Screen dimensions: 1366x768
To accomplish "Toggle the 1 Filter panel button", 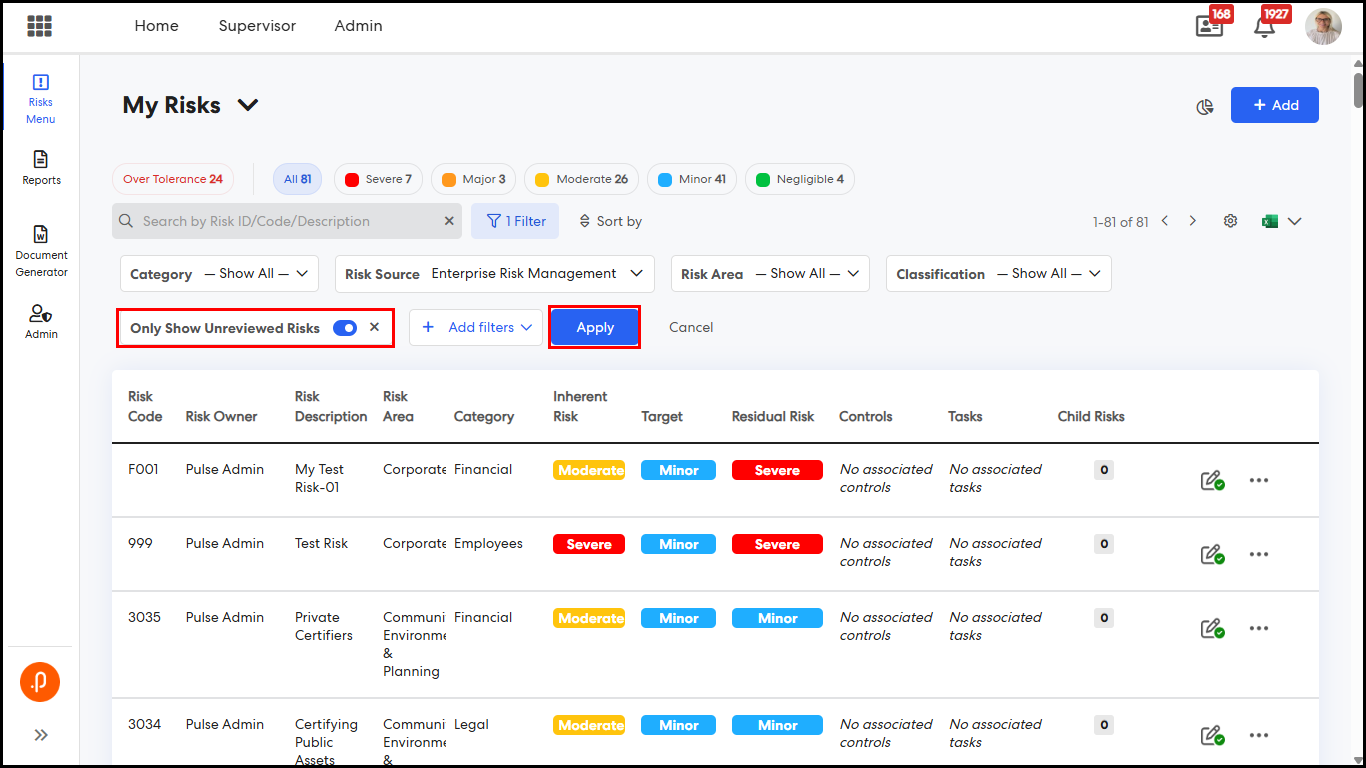I will click(516, 221).
